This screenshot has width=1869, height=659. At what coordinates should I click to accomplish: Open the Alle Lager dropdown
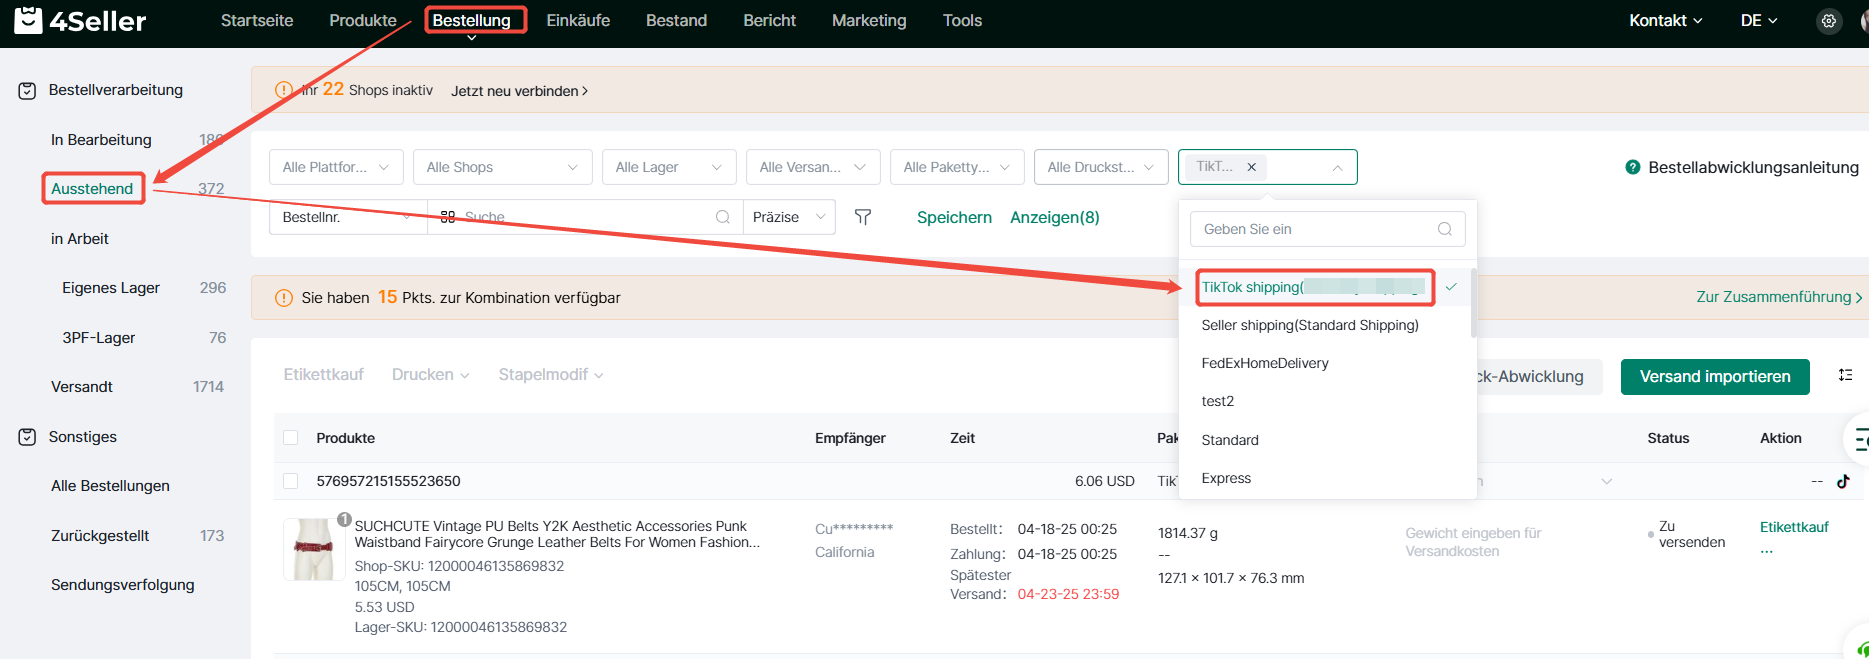[x=669, y=167]
